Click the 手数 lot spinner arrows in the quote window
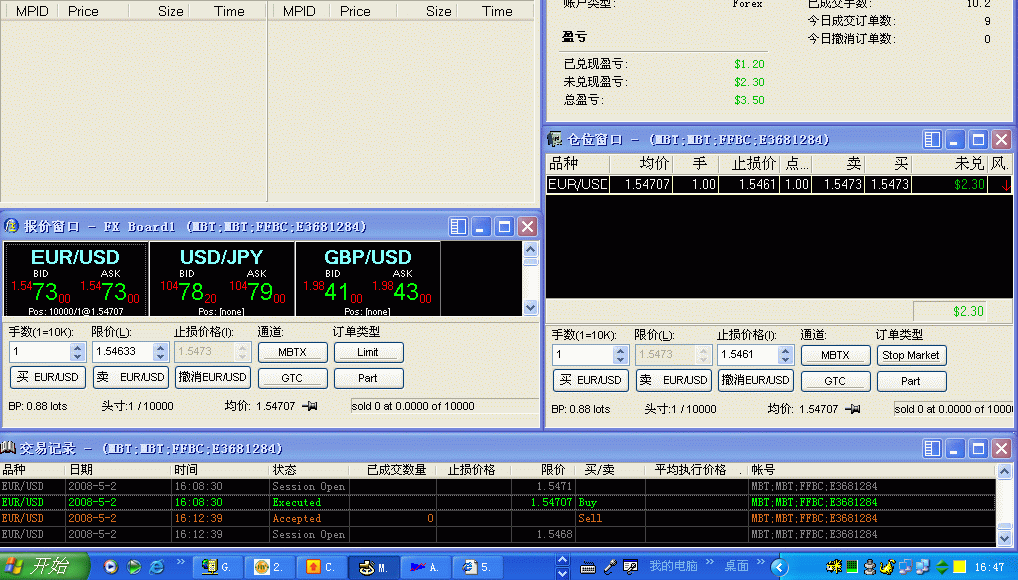Image resolution: width=1018 pixels, height=580 pixels. [77, 352]
